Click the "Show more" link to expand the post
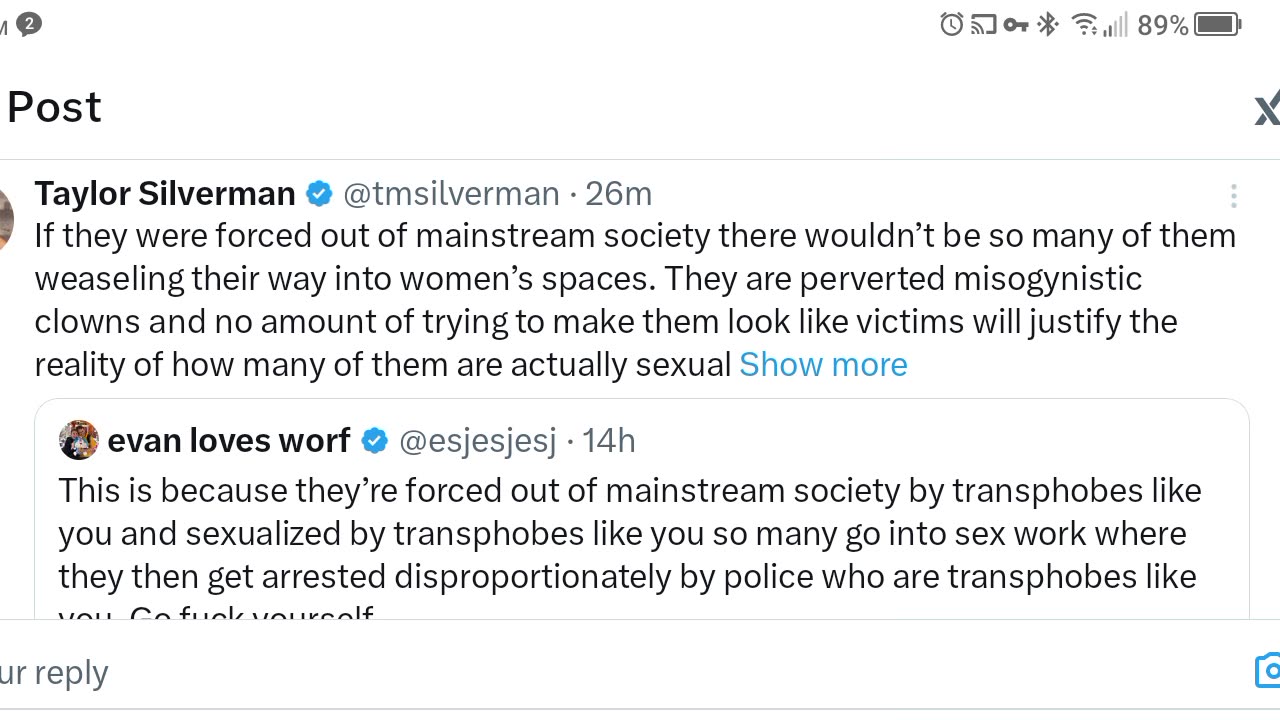Image resolution: width=1280 pixels, height=720 pixels. click(x=823, y=365)
